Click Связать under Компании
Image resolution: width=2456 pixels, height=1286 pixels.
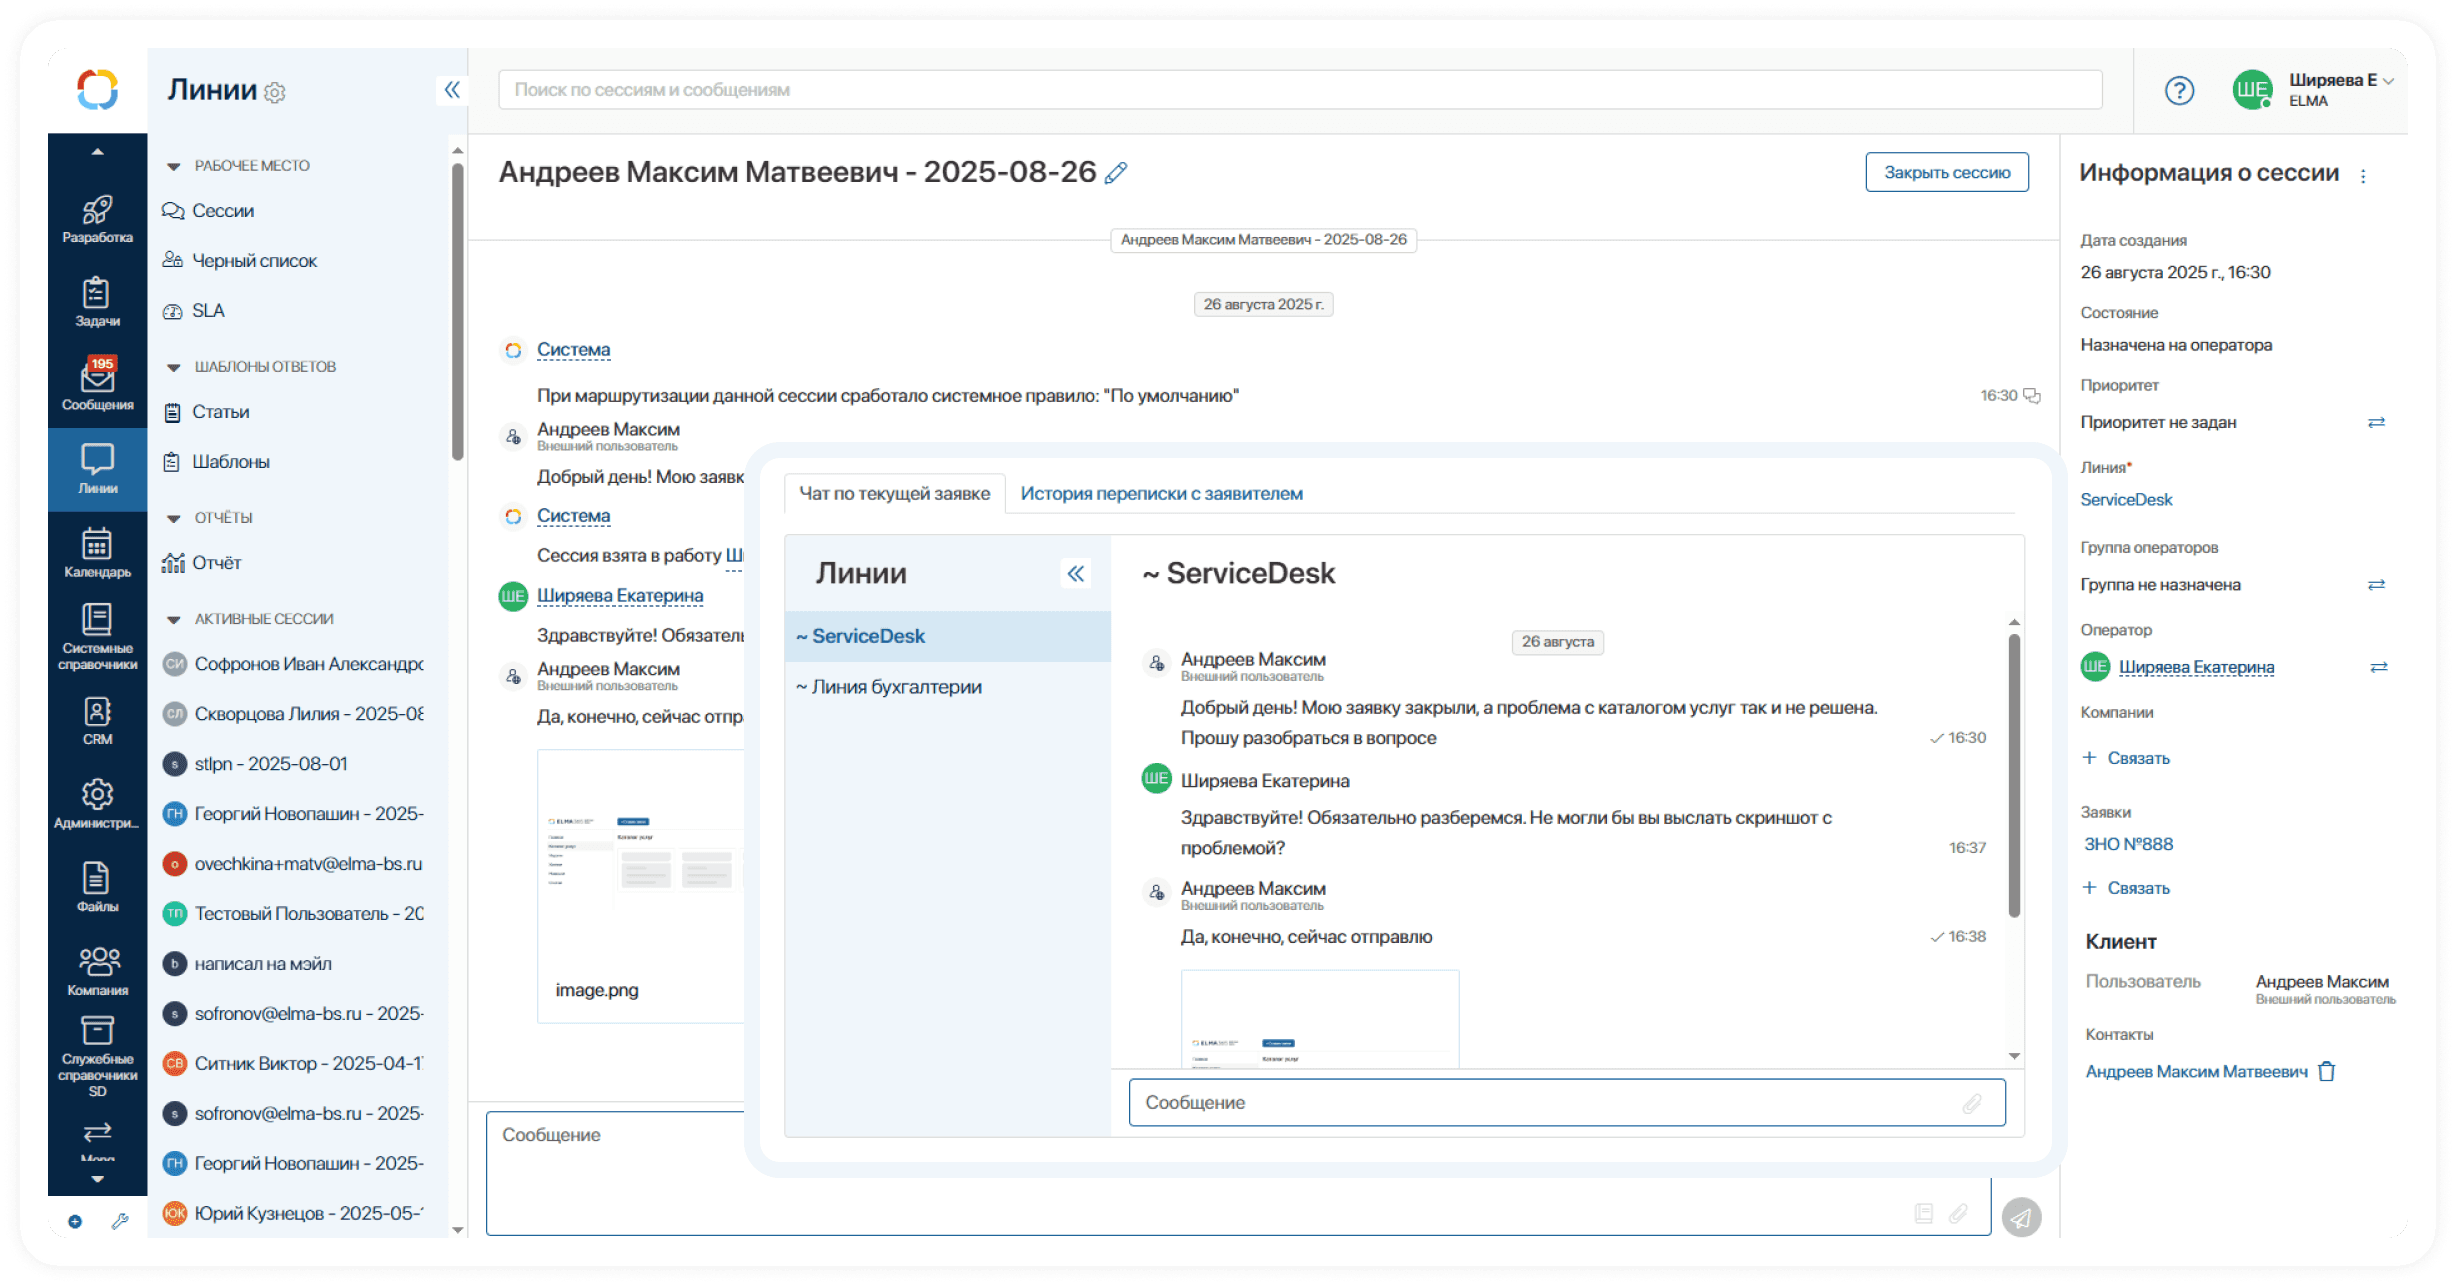2127,758
